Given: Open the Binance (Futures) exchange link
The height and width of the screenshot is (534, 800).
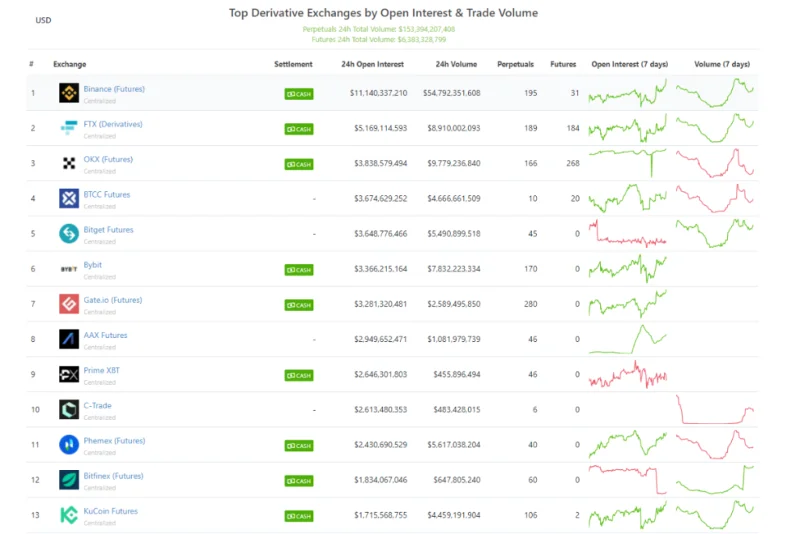Looking at the screenshot, I should tap(114, 89).
